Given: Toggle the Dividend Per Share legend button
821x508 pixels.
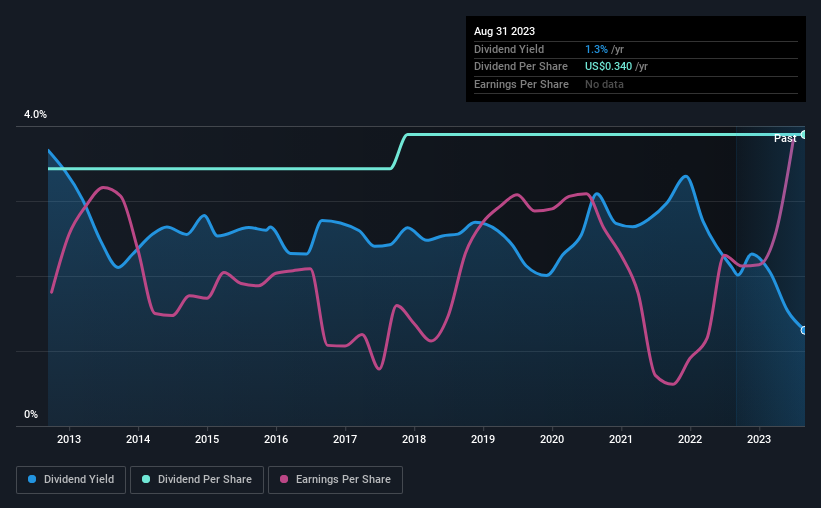Looking at the screenshot, I should point(197,480).
